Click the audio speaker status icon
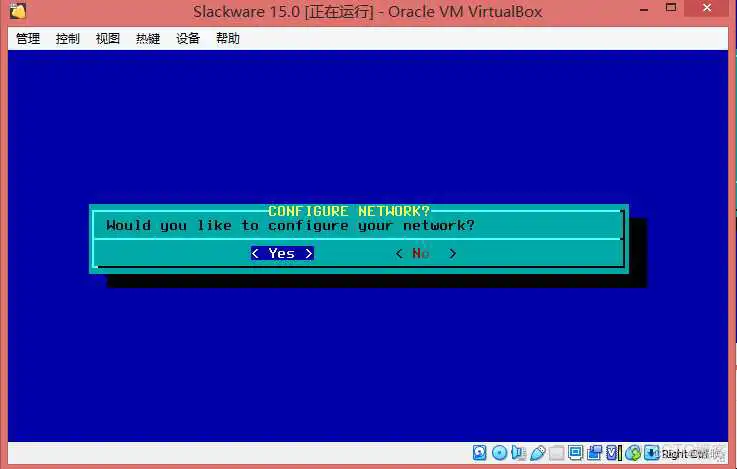Image resolution: width=737 pixels, height=469 pixels. [518, 453]
